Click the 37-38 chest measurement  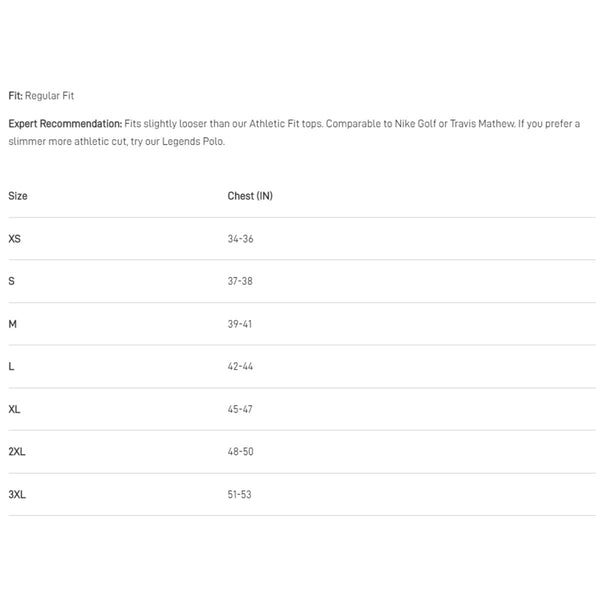coord(240,281)
